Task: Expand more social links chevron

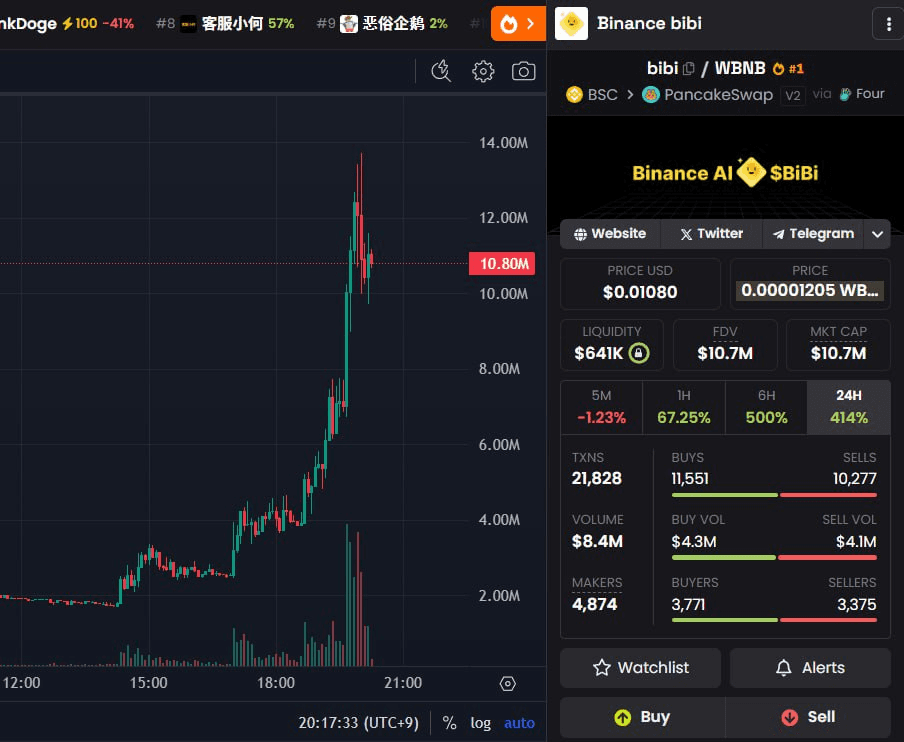Action: click(877, 234)
